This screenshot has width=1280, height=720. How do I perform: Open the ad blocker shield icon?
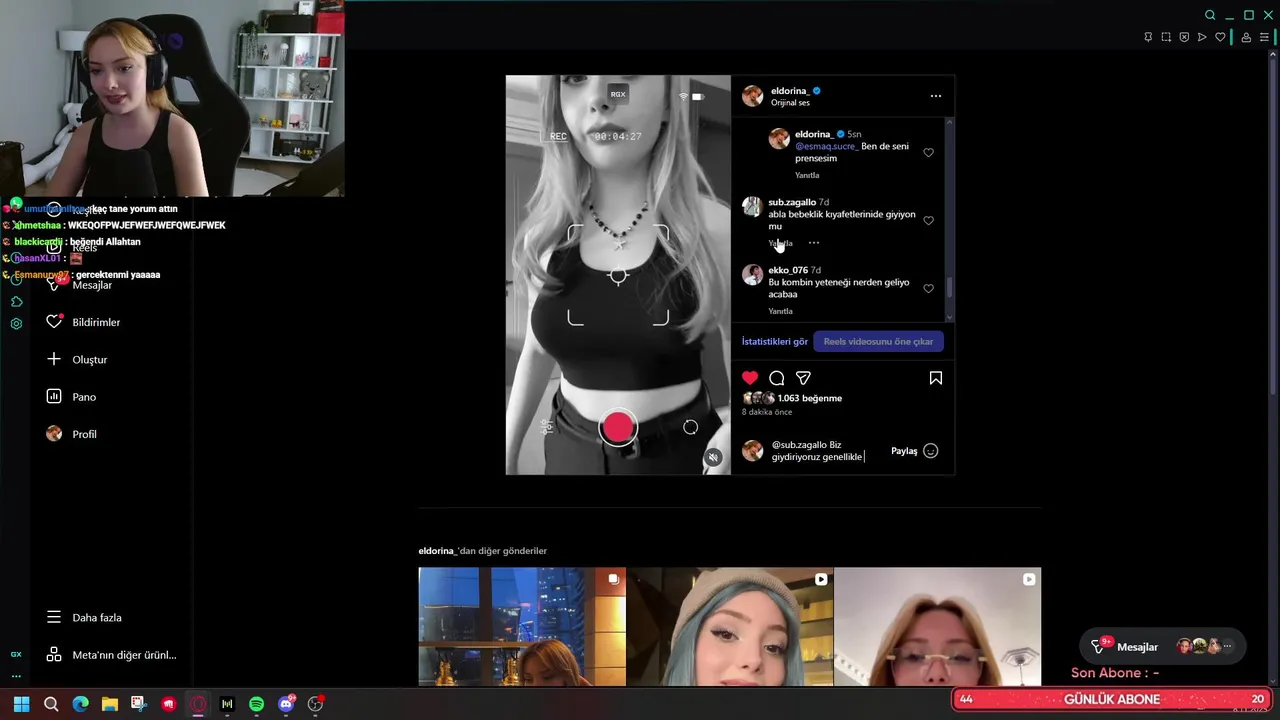click(x=1184, y=37)
